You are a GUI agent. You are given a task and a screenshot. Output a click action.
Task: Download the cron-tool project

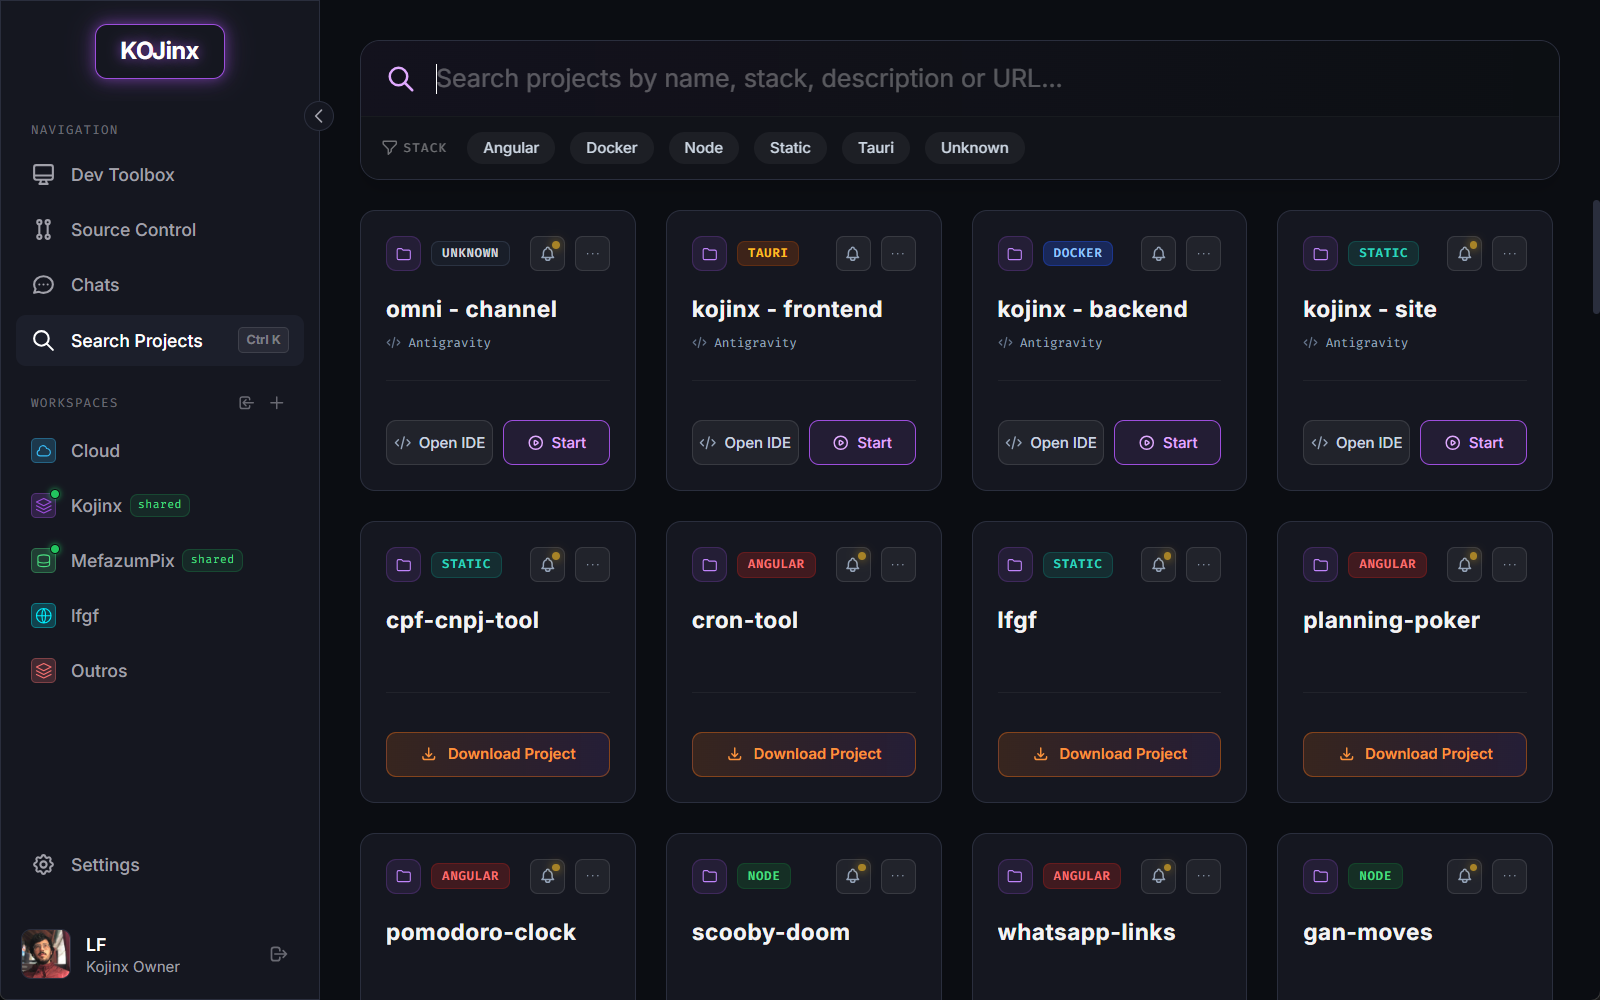point(804,754)
